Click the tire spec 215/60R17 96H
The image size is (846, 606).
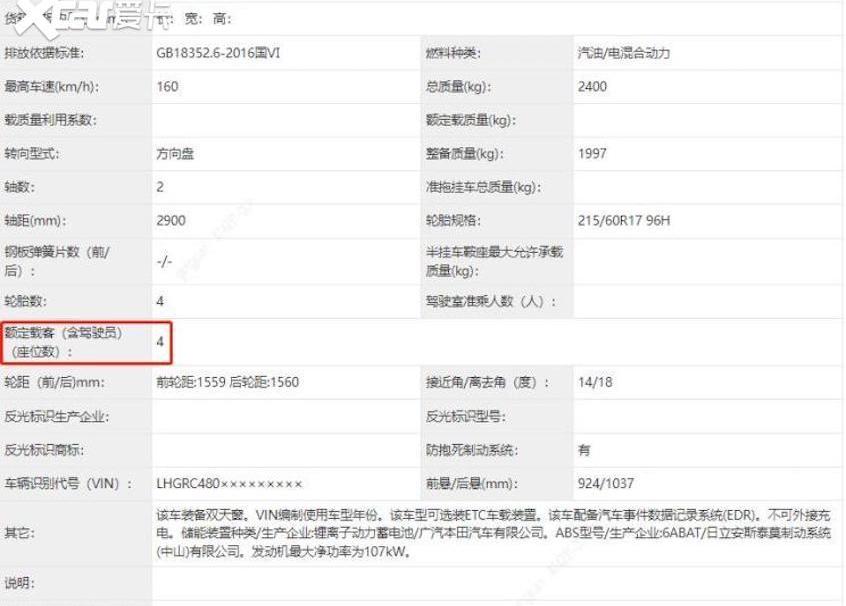pos(624,221)
